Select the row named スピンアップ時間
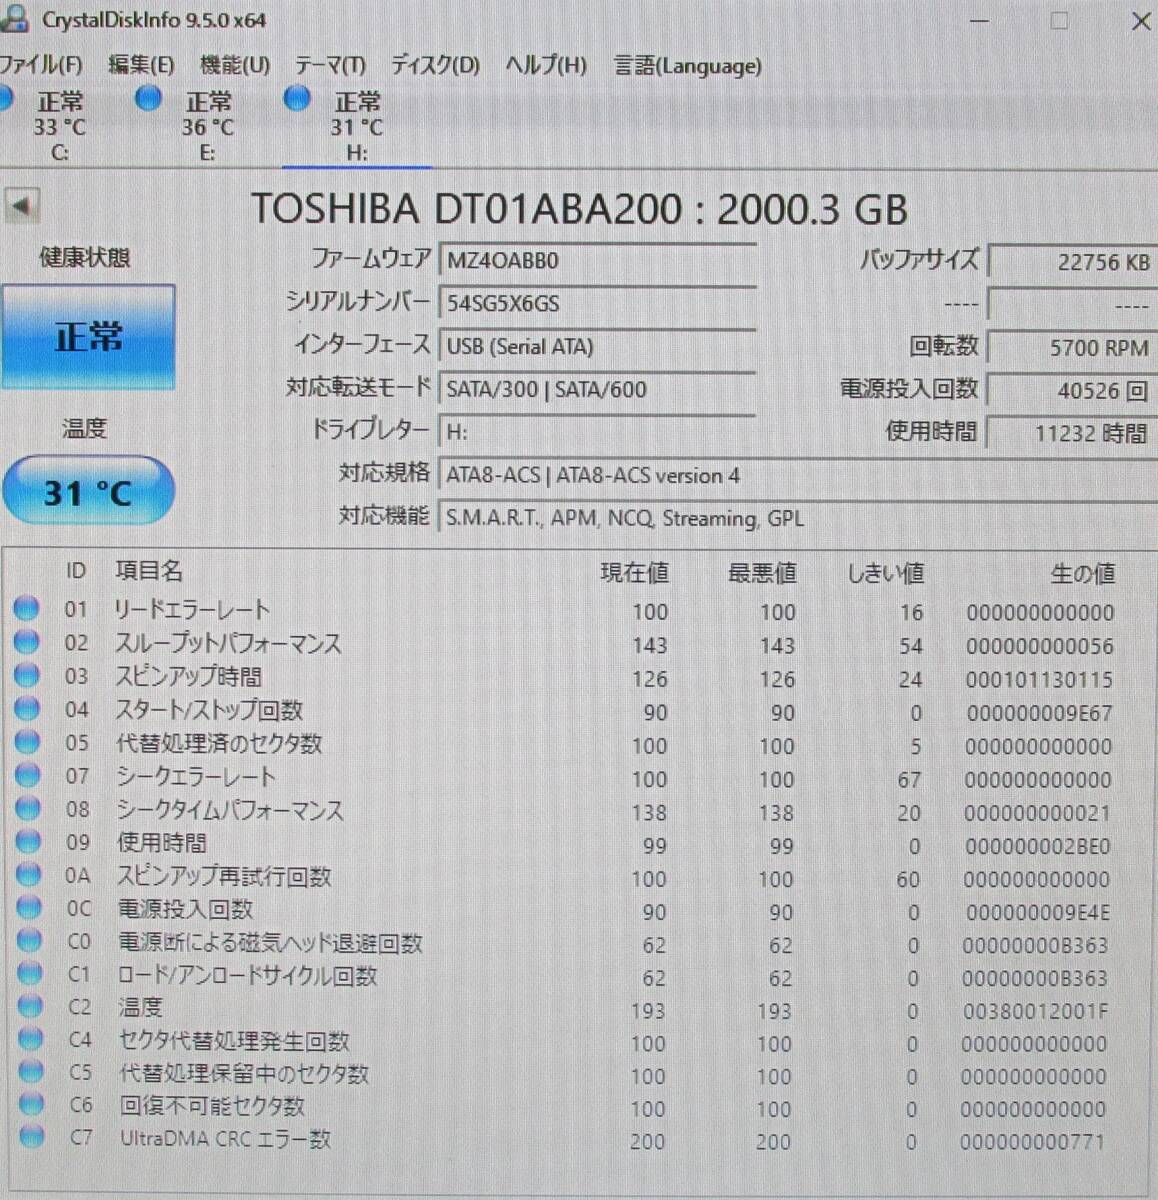1158x1200 pixels. pos(565,677)
